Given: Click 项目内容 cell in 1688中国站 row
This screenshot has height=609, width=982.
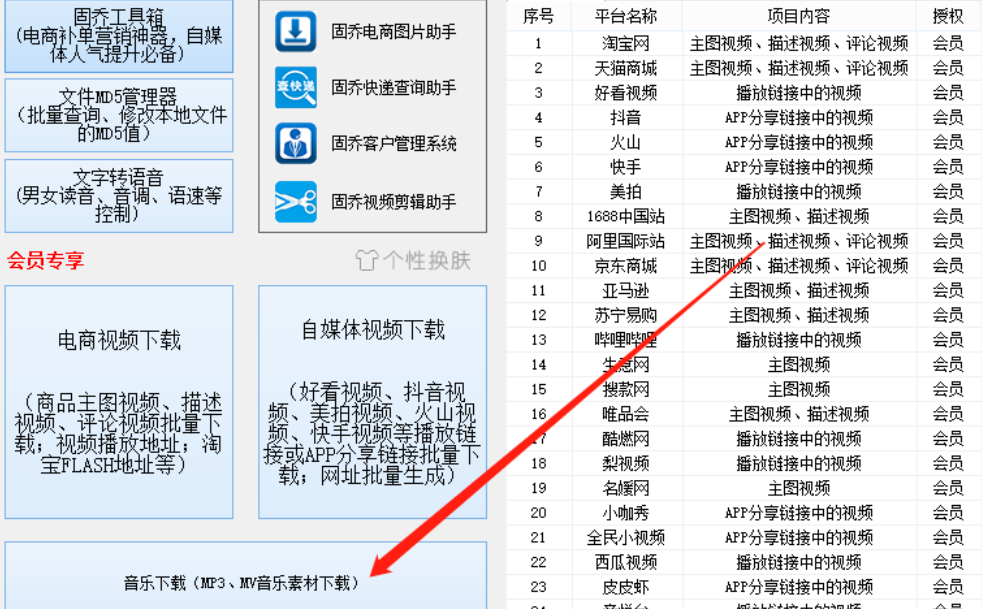Looking at the screenshot, I should pyautogui.click(x=799, y=216).
